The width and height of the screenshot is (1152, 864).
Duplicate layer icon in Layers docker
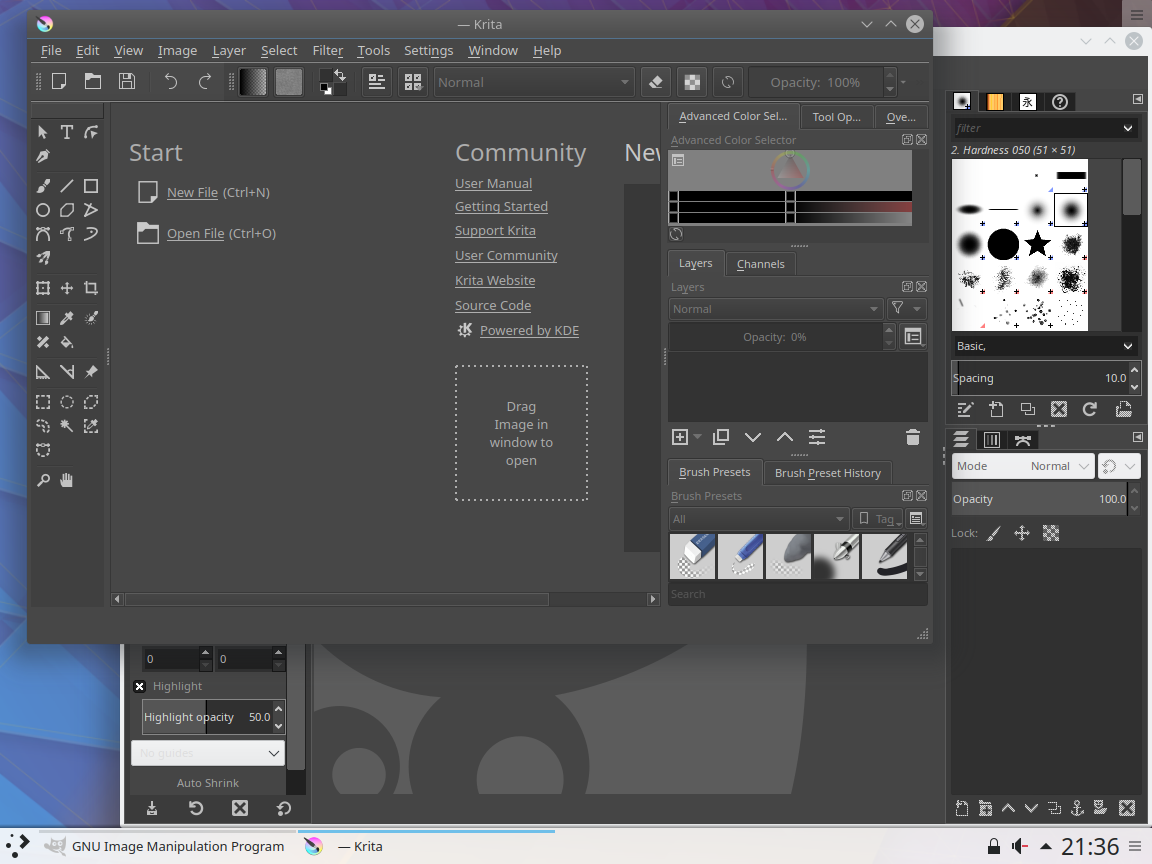(721, 438)
